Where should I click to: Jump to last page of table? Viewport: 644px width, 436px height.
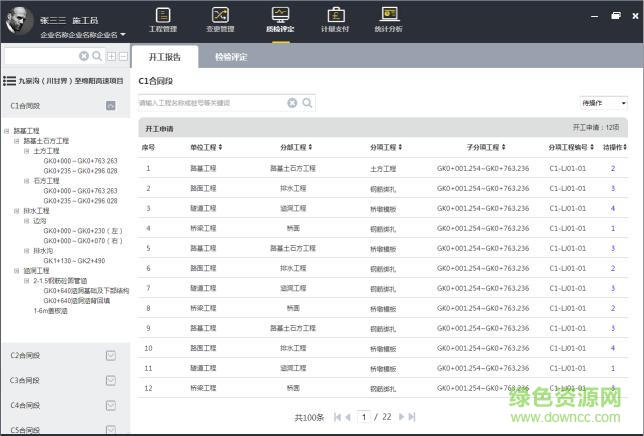(x=412, y=416)
